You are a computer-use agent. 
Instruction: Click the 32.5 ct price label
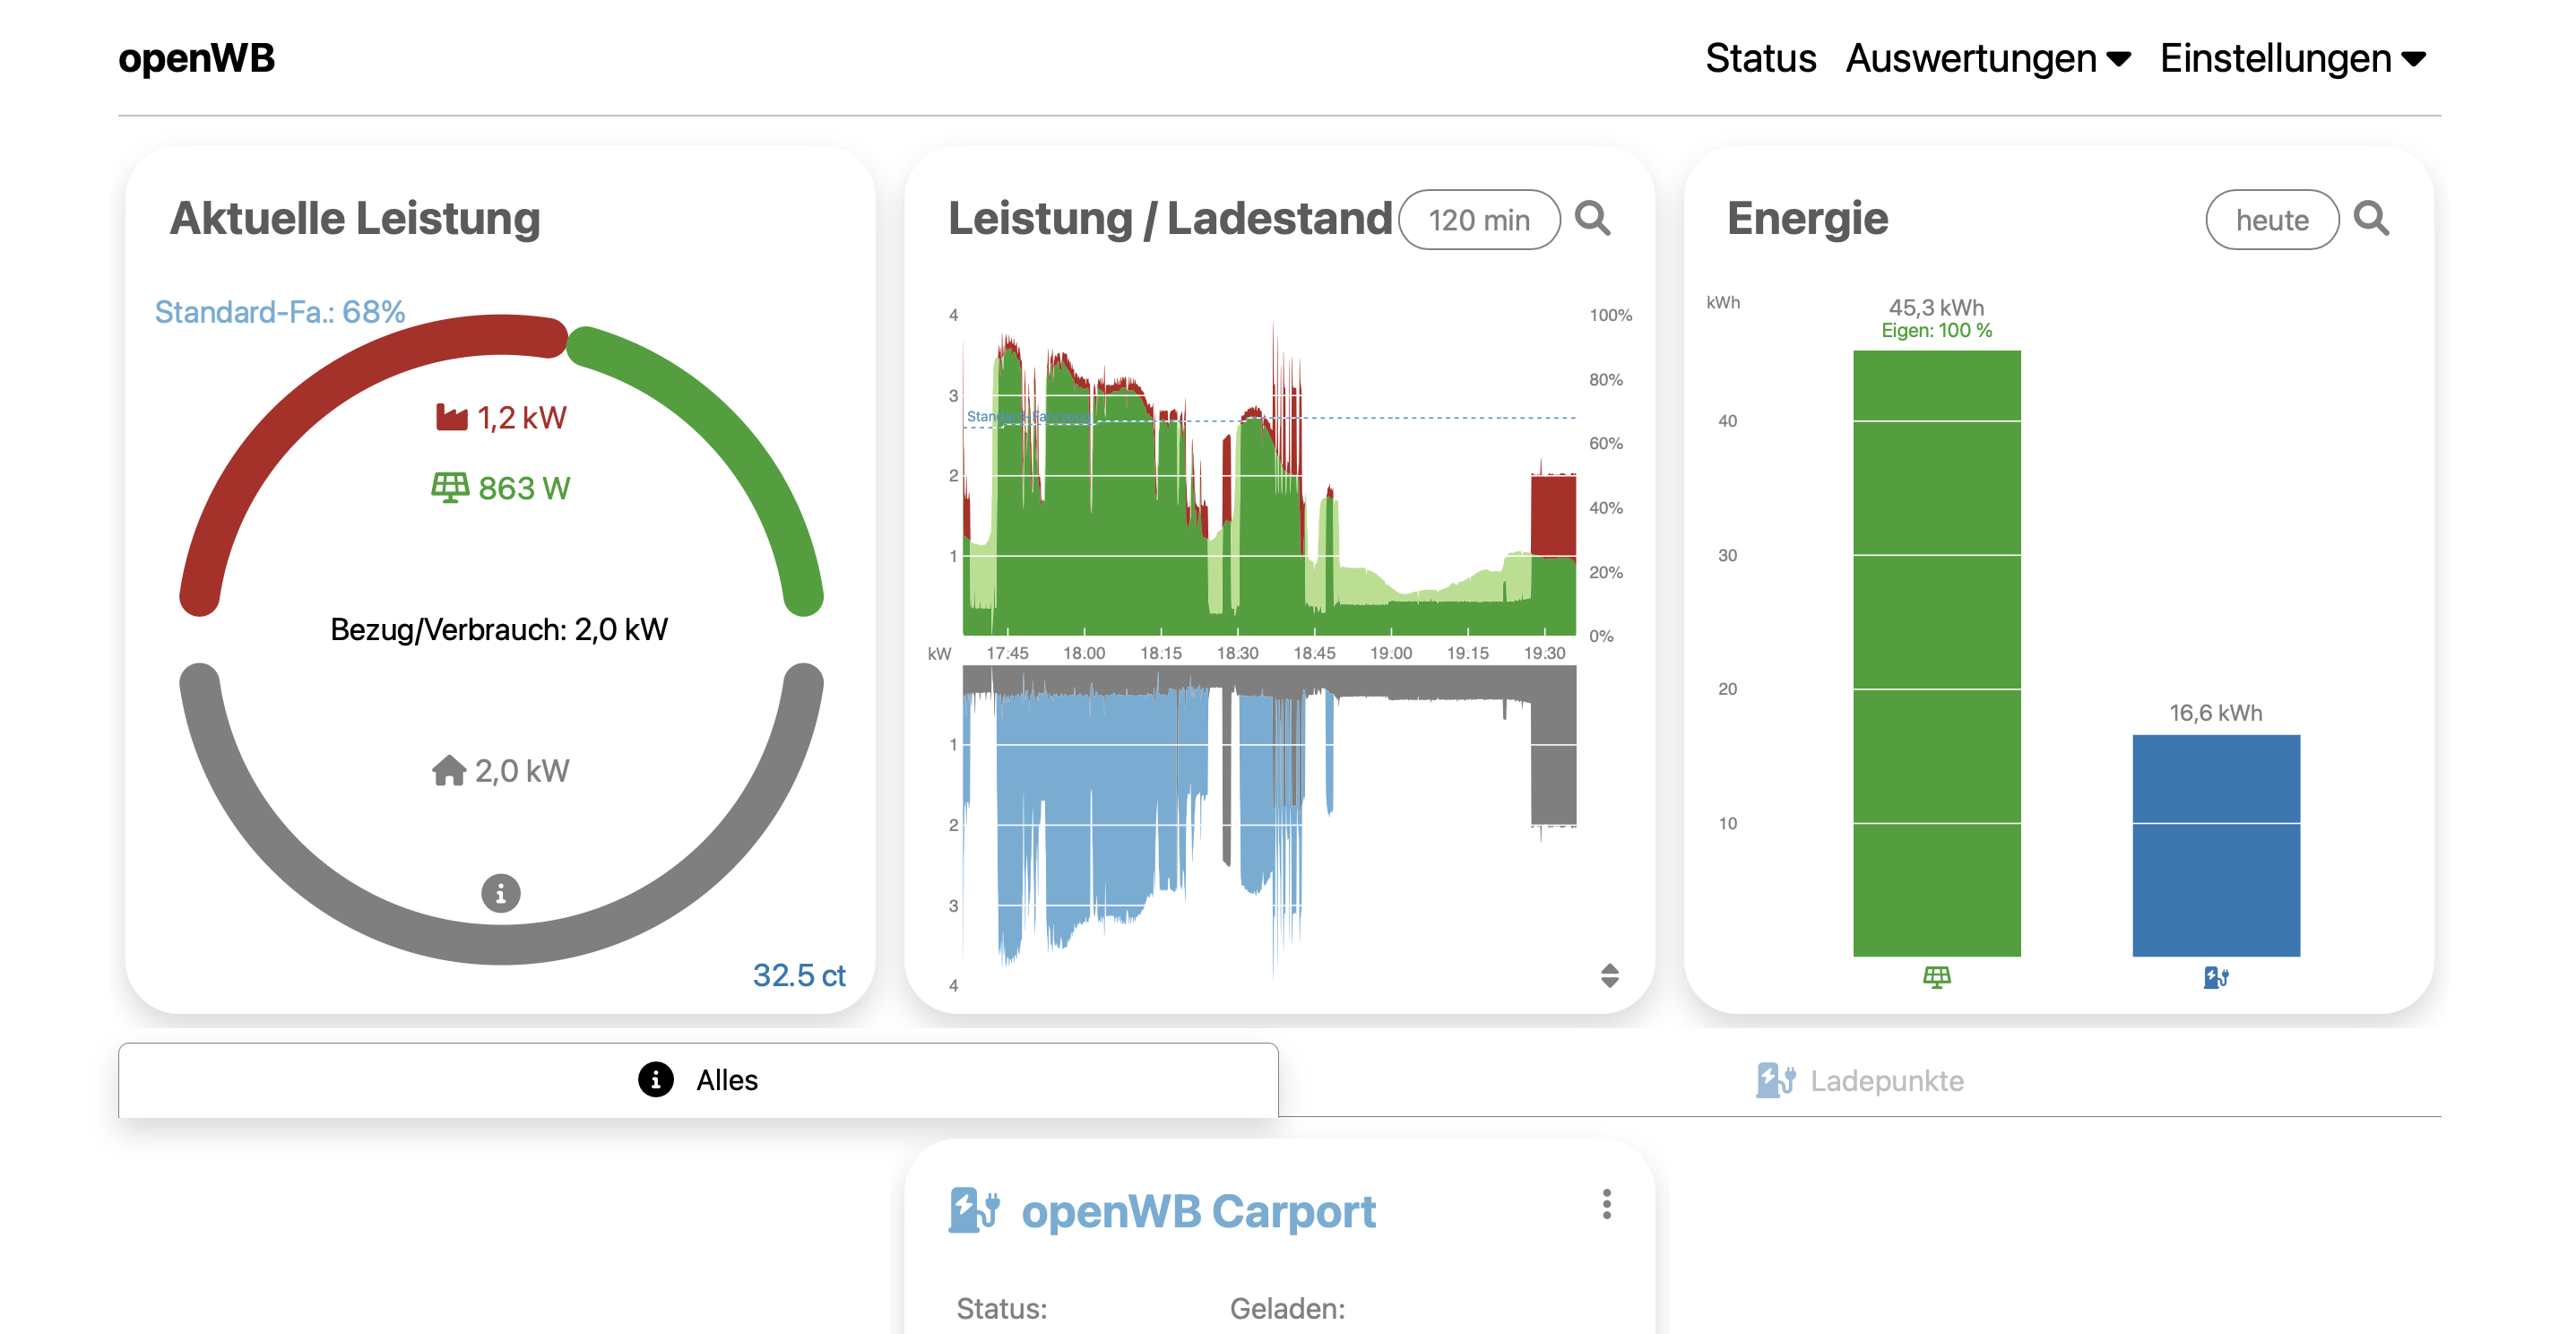coord(798,974)
